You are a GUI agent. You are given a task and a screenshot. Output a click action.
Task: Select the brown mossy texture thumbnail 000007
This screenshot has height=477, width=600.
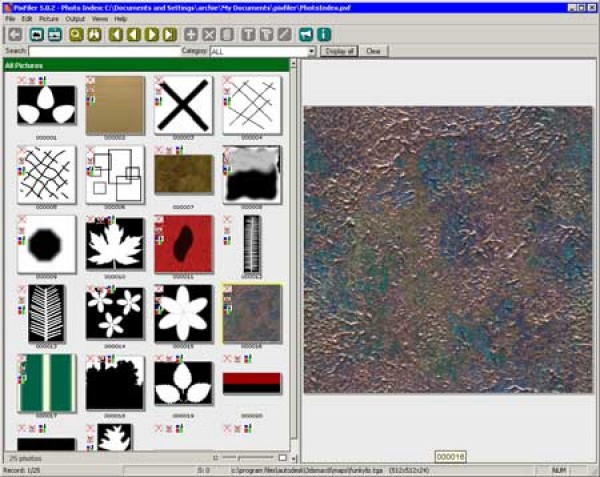tap(183, 174)
